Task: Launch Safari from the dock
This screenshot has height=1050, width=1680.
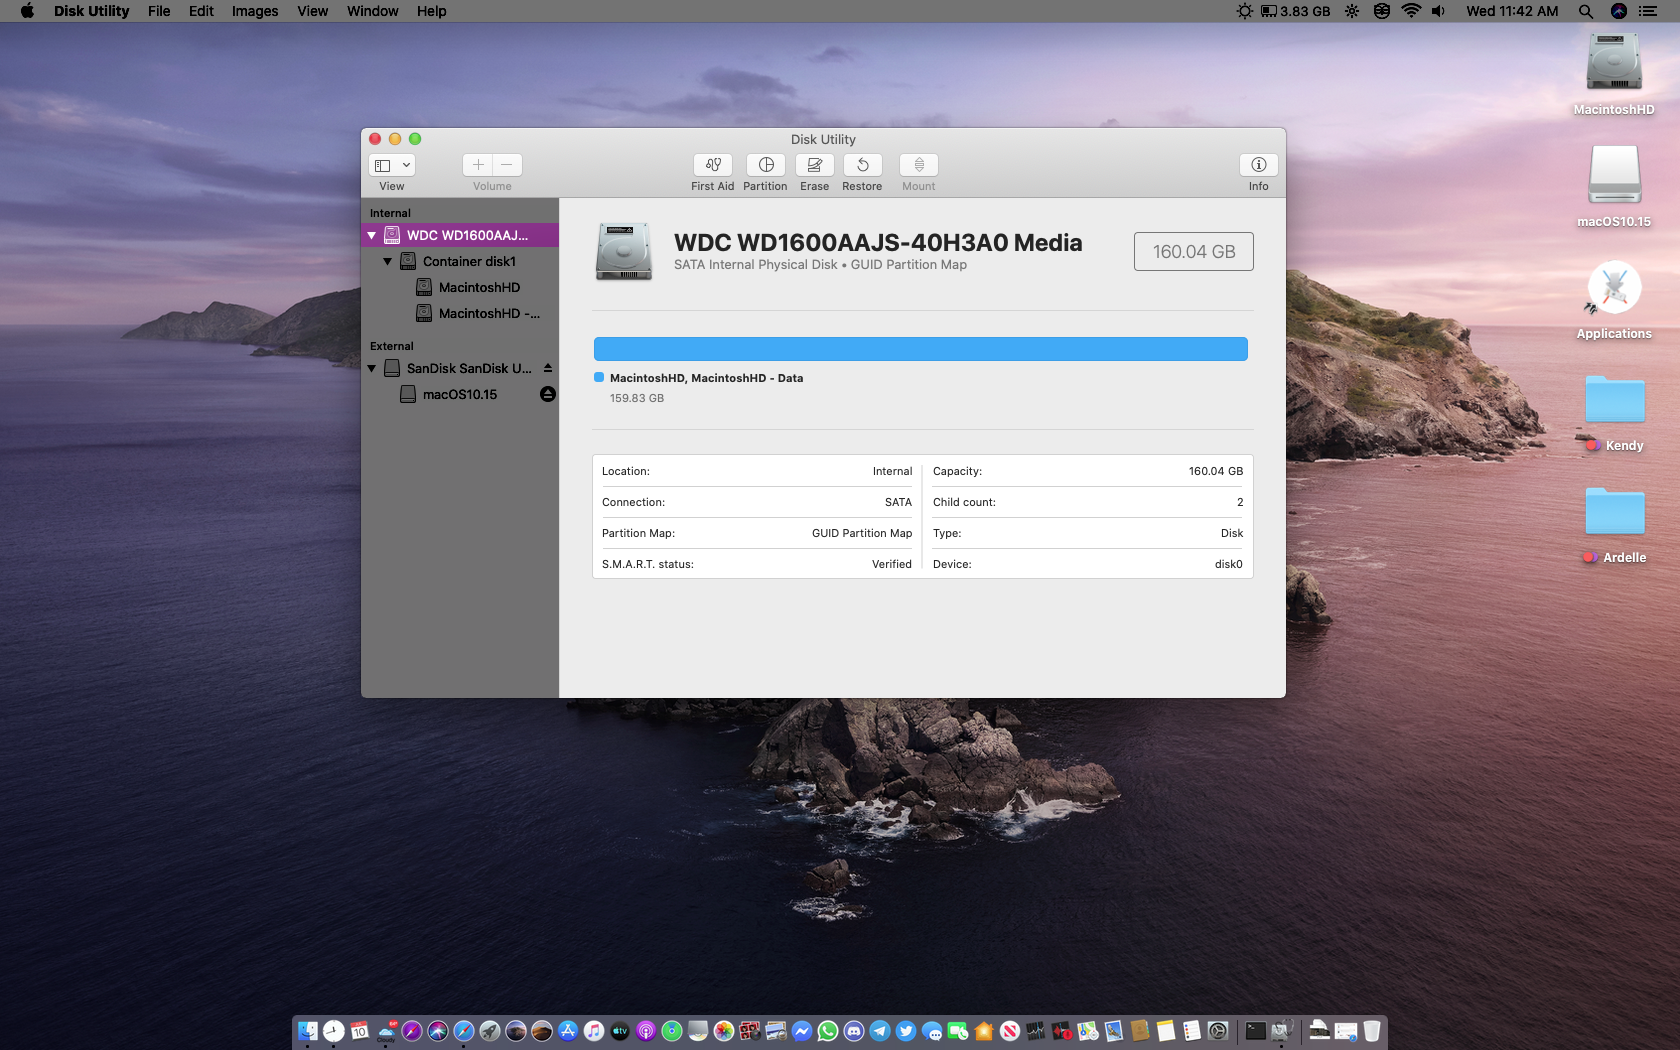Action: 464,1031
